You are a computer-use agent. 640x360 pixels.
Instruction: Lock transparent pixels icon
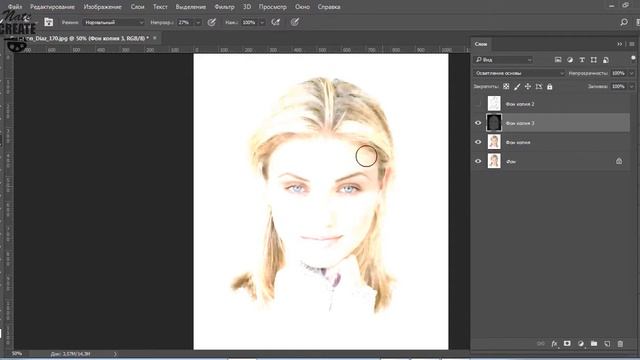click(x=506, y=87)
